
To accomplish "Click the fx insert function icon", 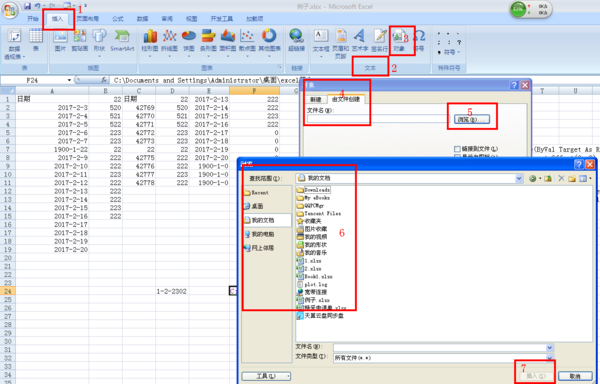I will point(104,80).
